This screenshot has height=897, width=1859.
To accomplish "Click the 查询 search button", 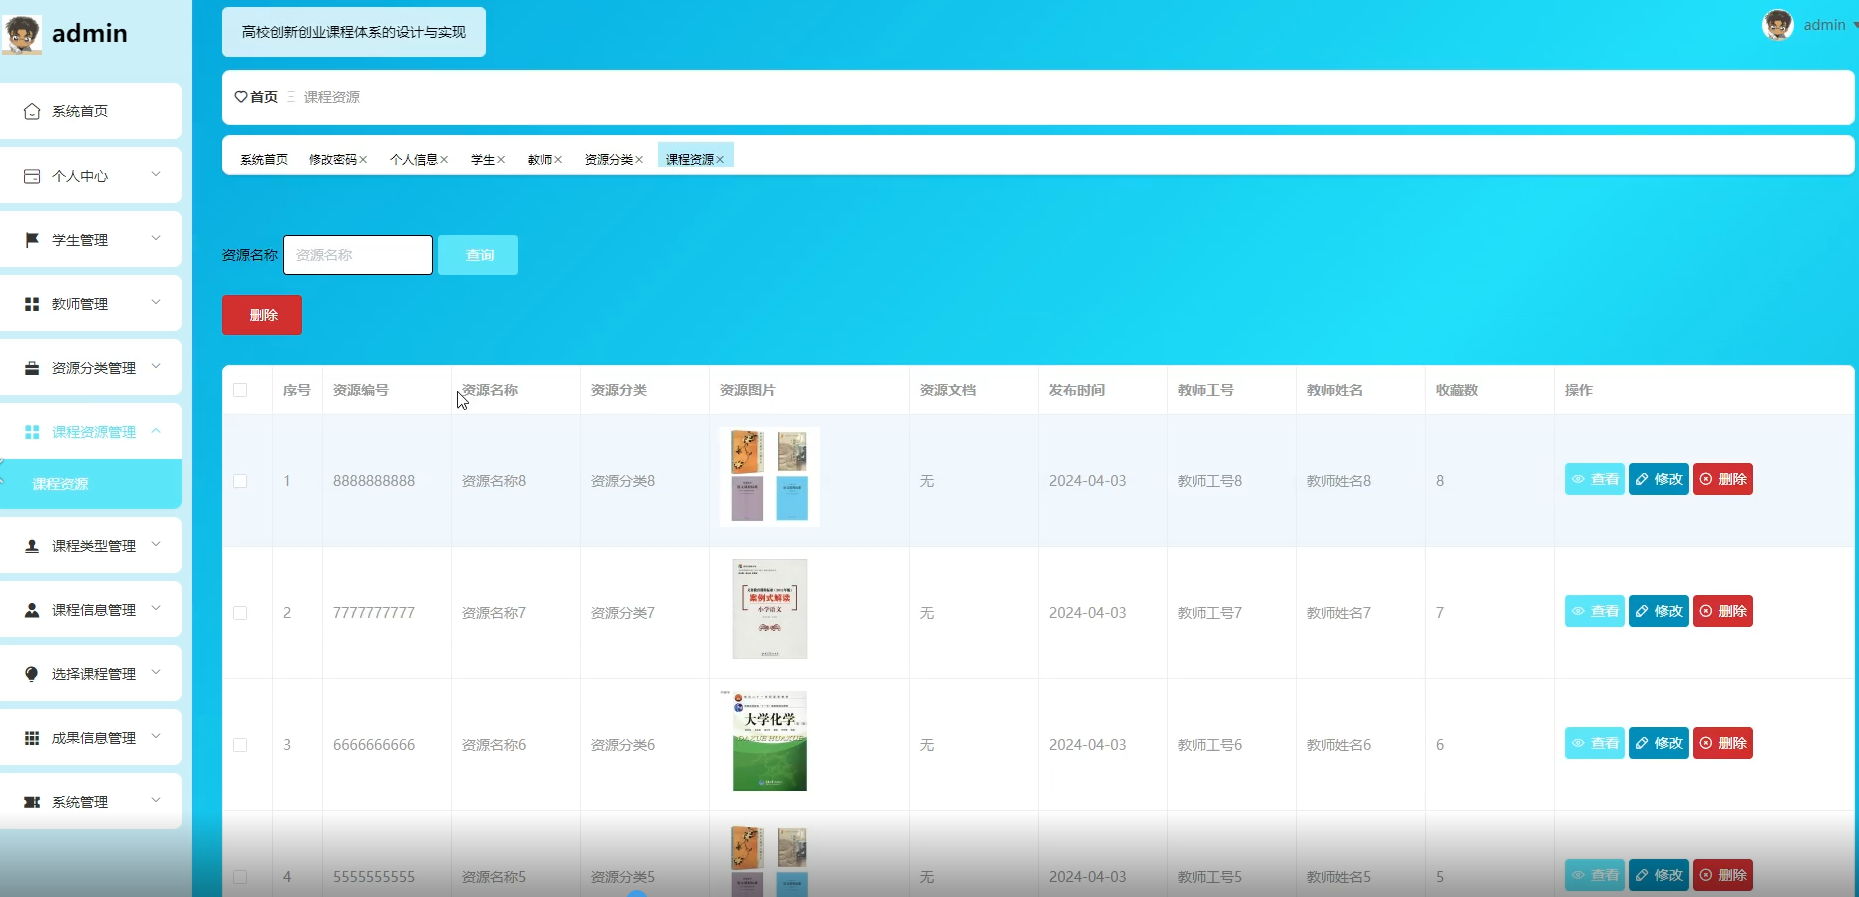I will coord(478,255).
